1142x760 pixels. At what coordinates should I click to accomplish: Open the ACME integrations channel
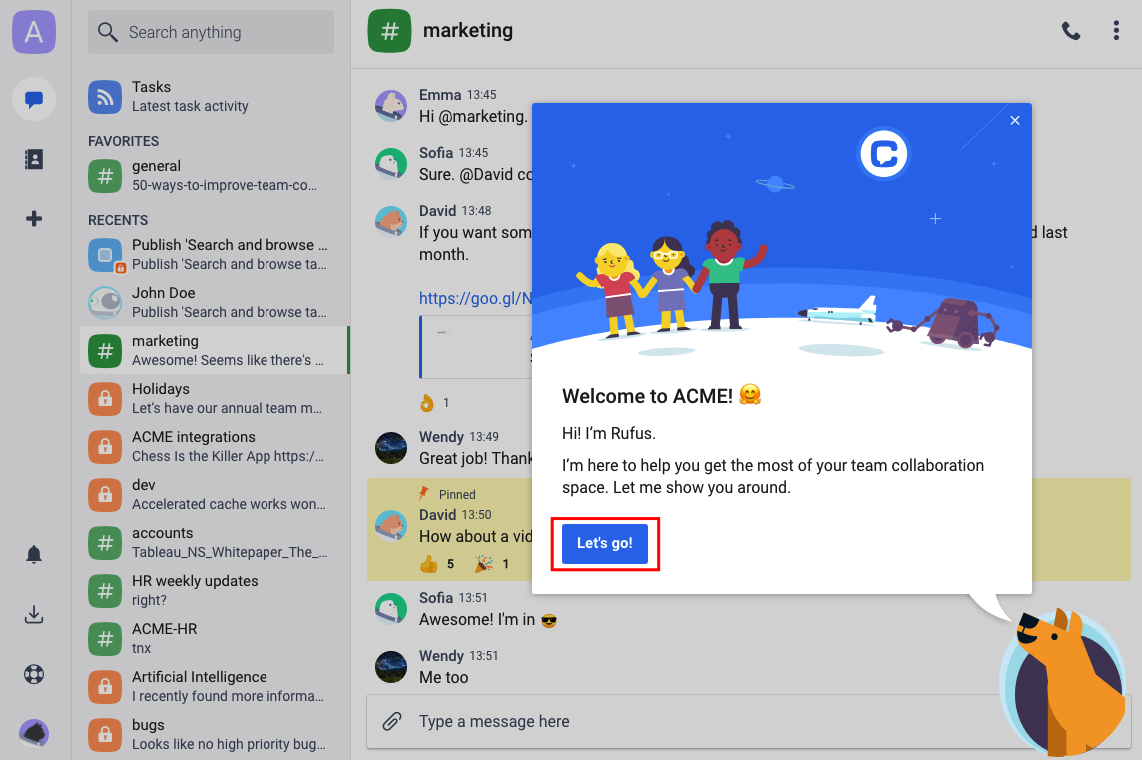(215, 446)
